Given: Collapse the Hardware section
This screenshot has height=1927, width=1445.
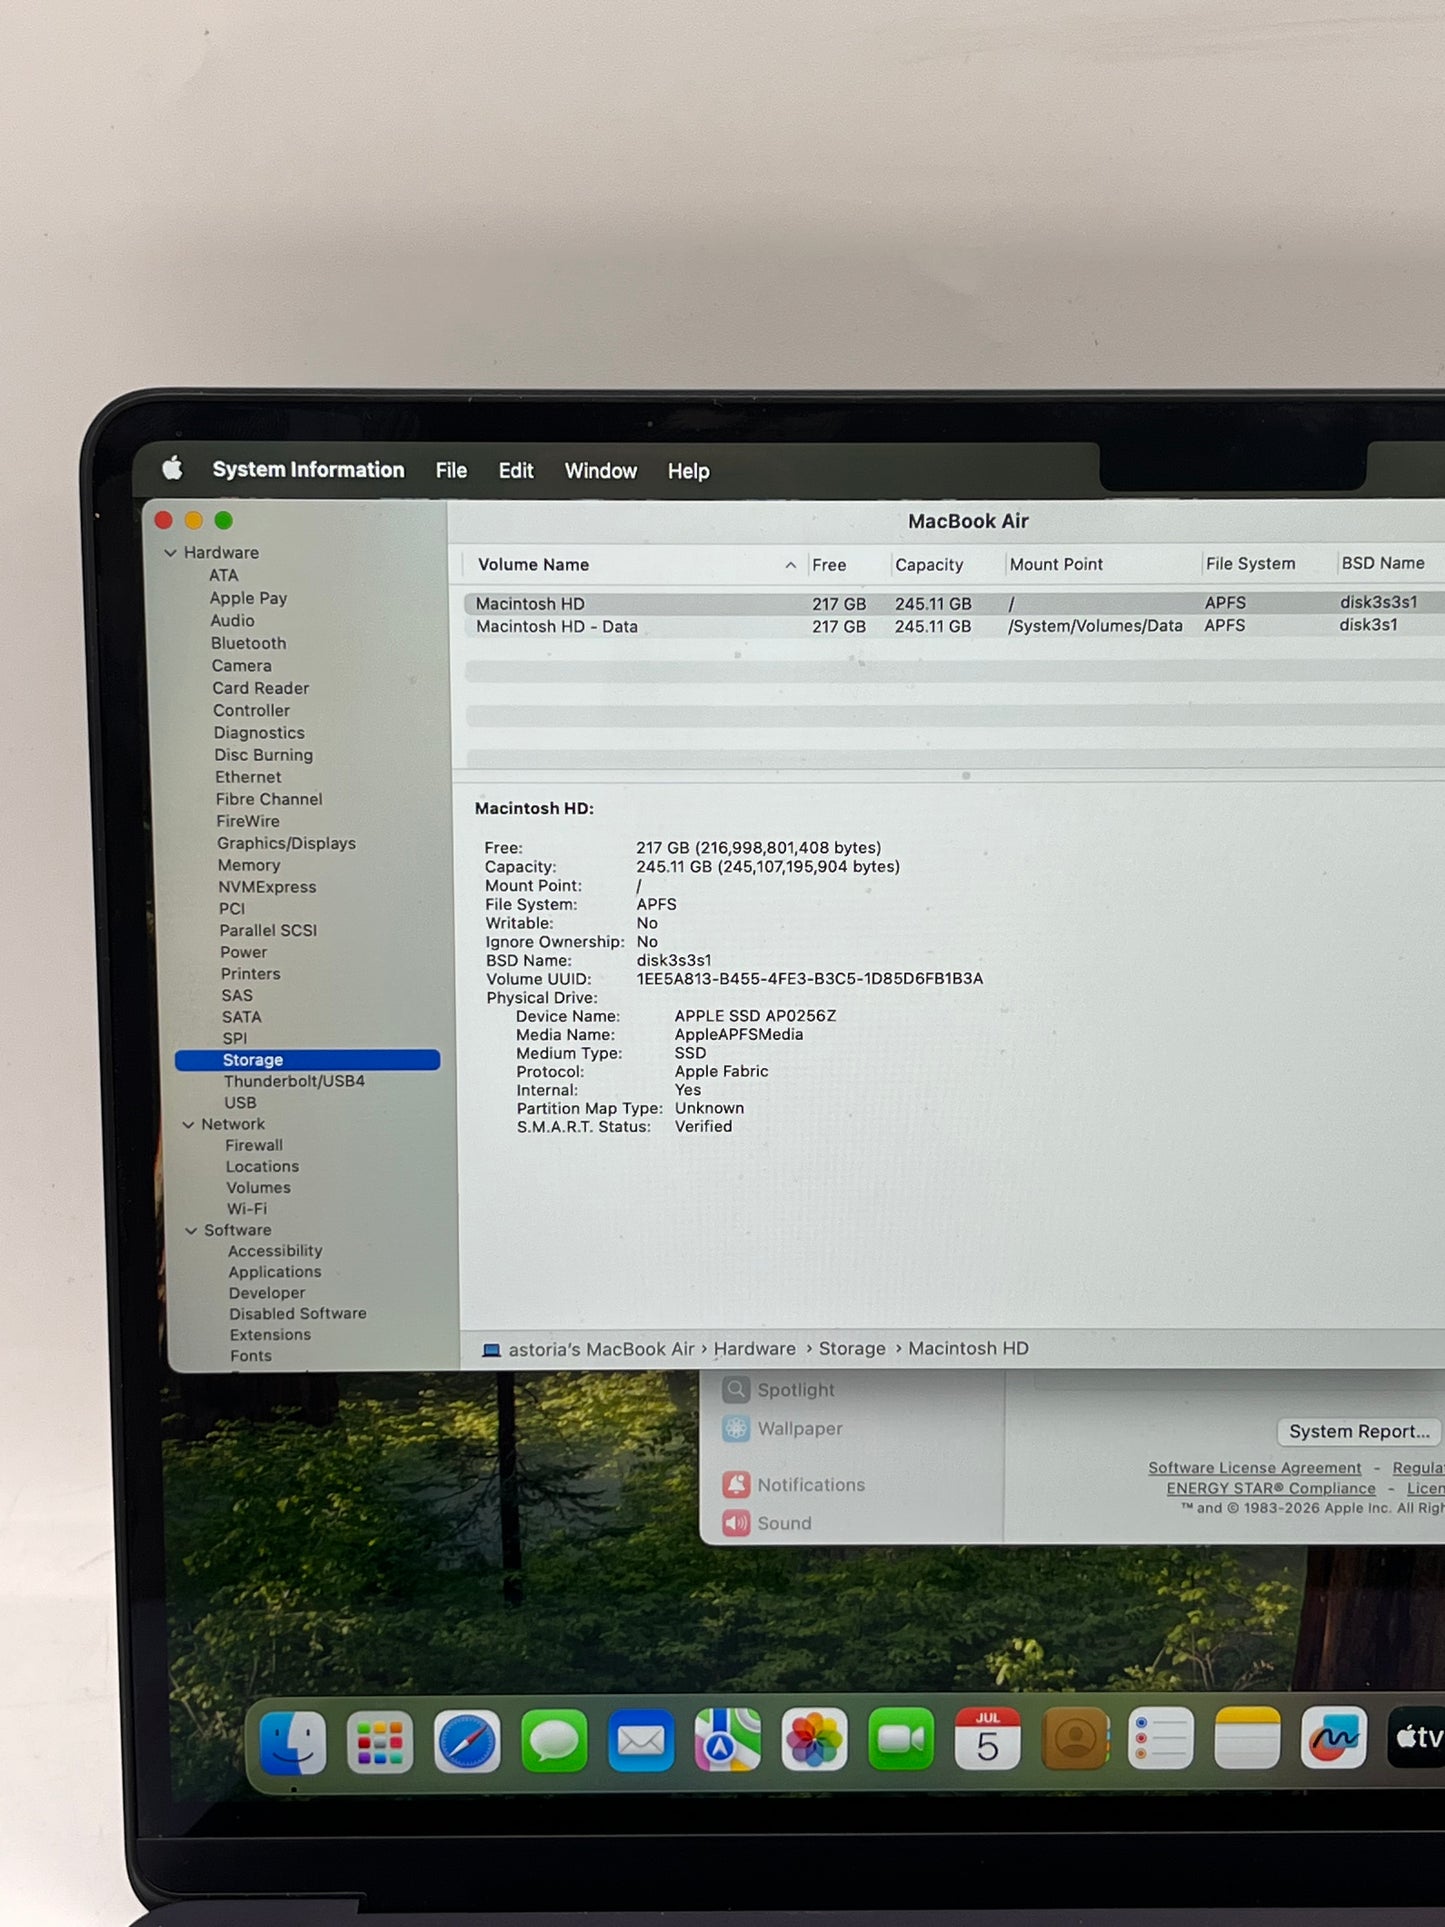Looking at the screenshot, I should [171, 553].
